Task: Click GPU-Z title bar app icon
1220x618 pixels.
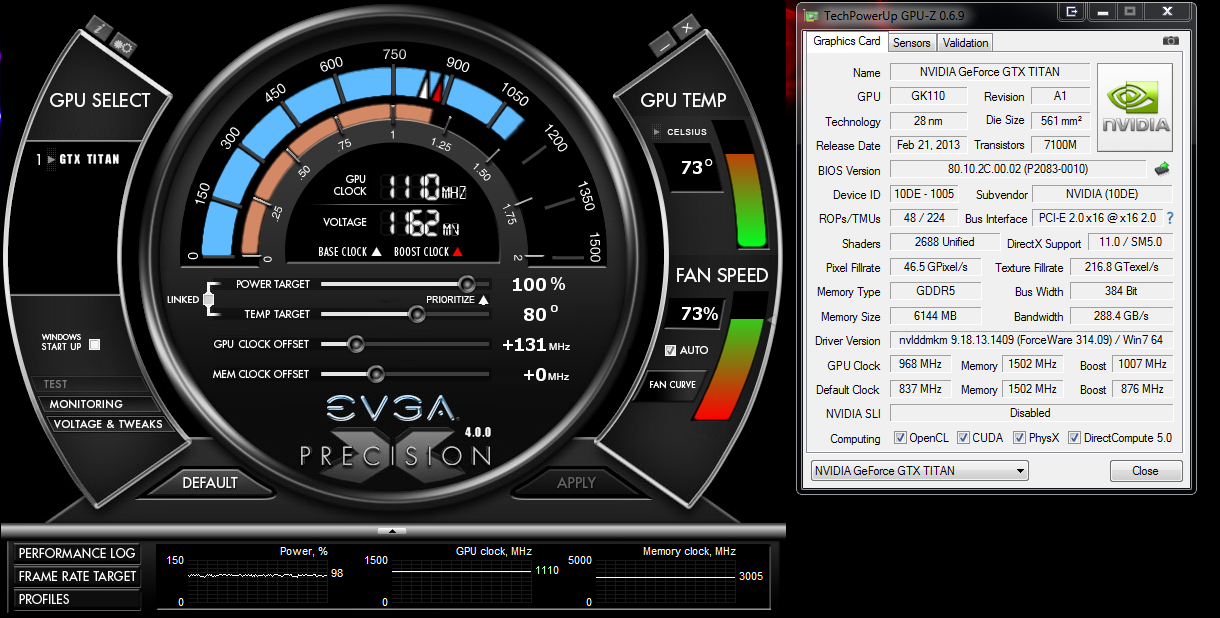Action: 809,15
